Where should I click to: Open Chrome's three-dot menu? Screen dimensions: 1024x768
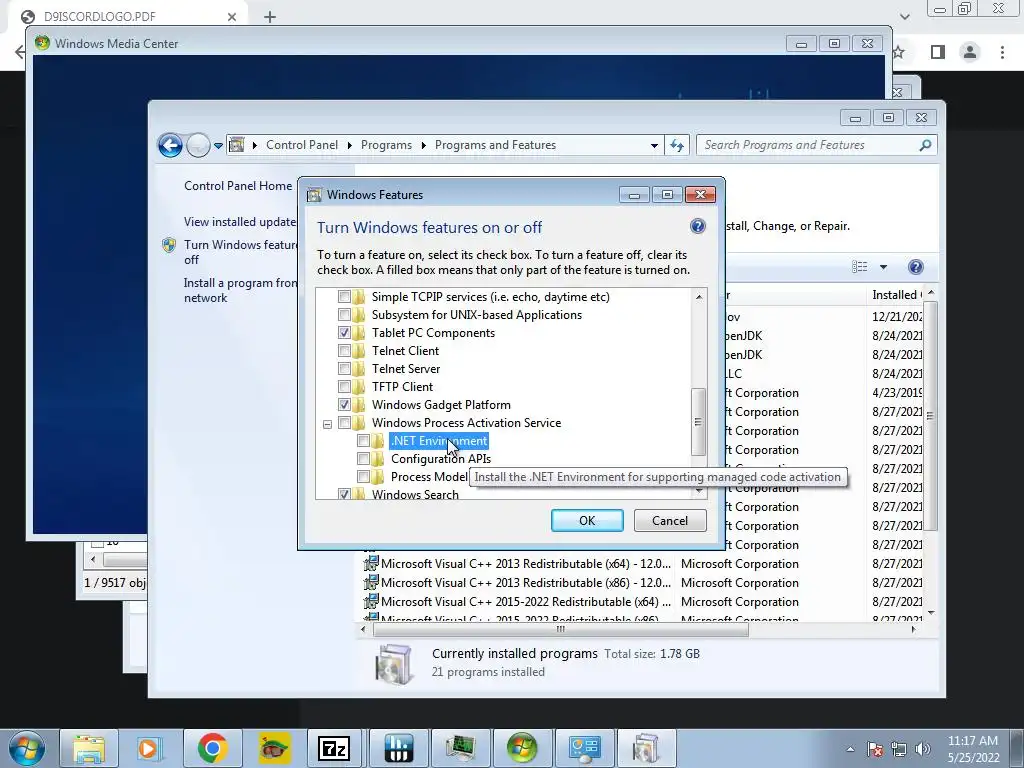point(1002,52)
